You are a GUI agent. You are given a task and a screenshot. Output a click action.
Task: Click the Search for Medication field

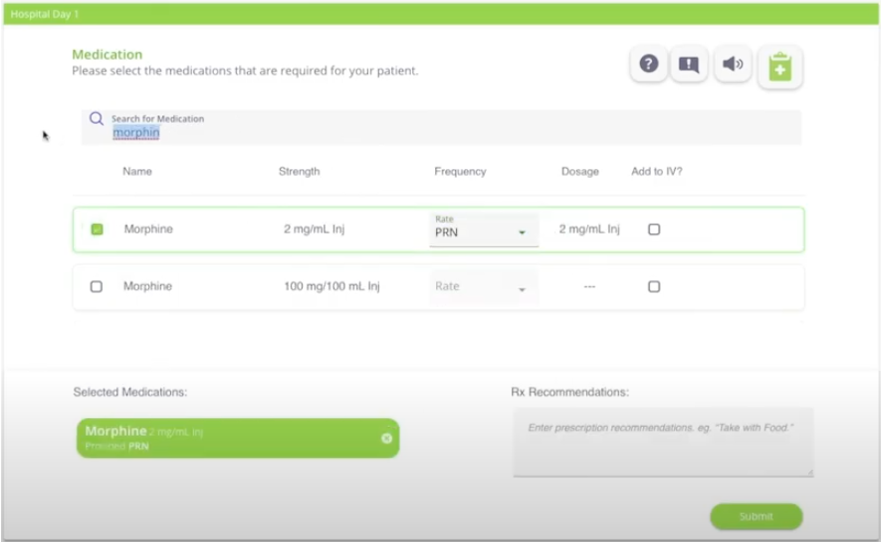click(x=450, y=127)
